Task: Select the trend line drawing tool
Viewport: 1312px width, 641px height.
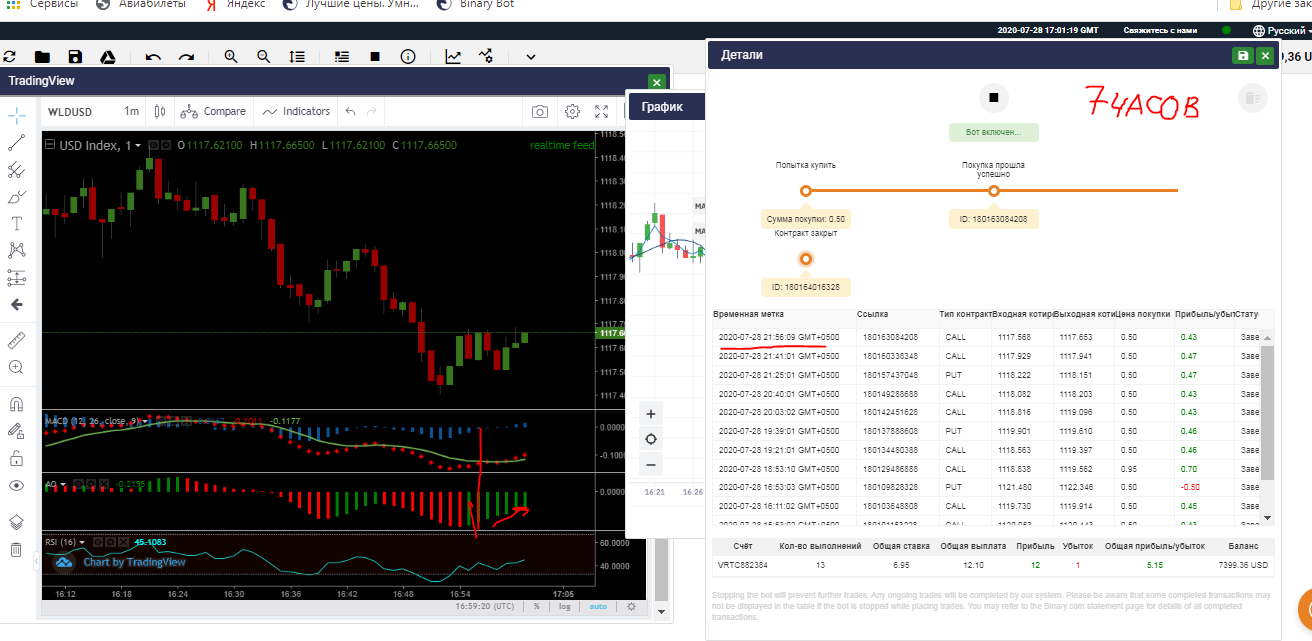Action: pos(16,143)
